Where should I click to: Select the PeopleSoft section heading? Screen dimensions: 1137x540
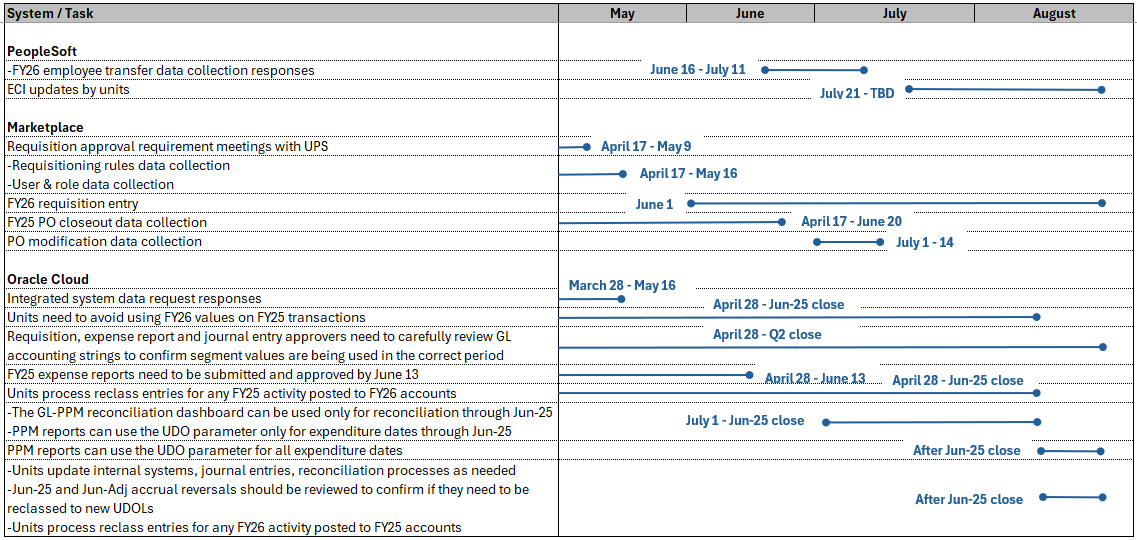[42, 51]
